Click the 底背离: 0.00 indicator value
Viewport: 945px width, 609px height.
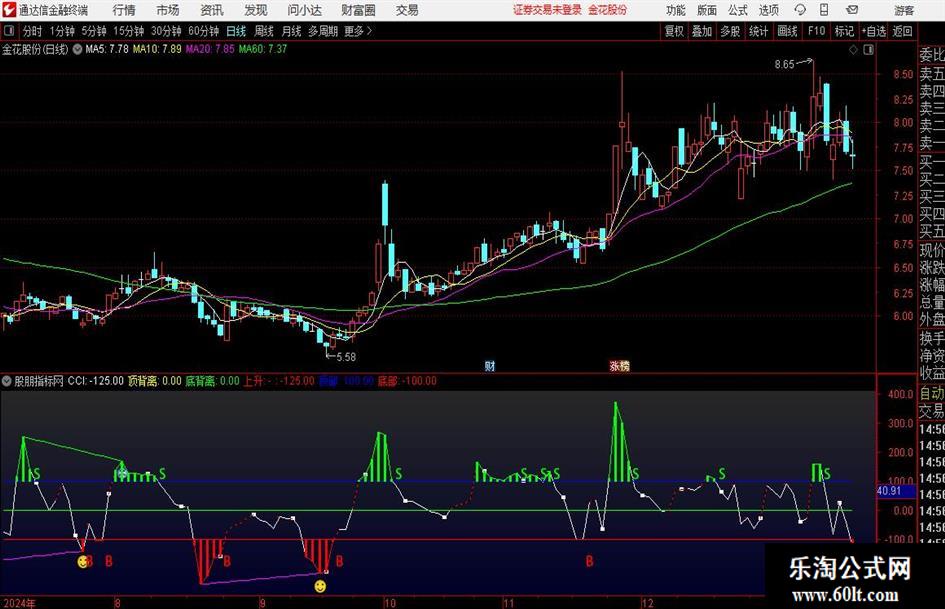(x=212, y=381)
